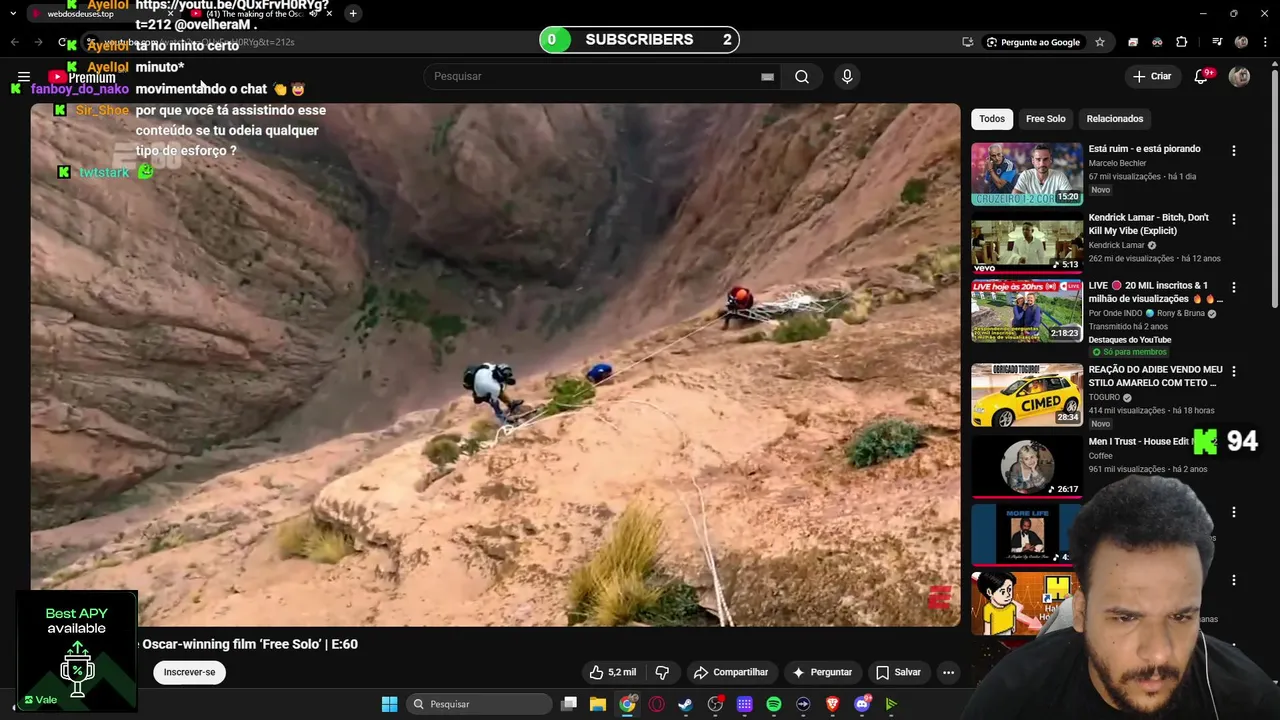Open File Explorer from the taskbar

(x=598, y=704)
